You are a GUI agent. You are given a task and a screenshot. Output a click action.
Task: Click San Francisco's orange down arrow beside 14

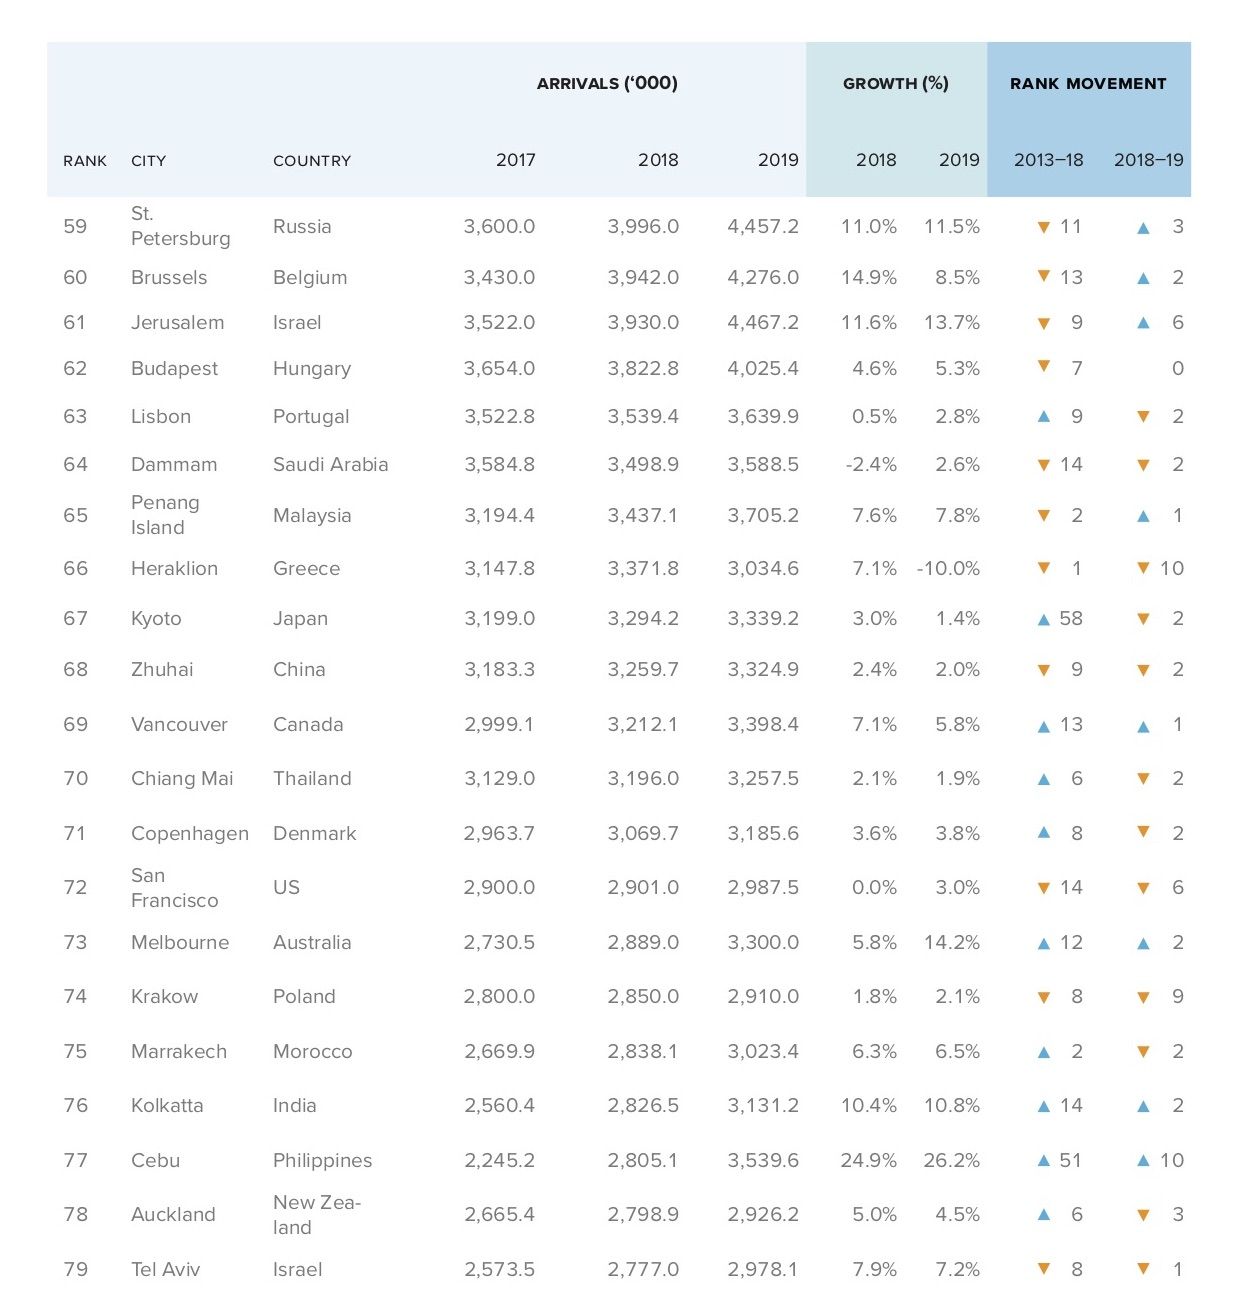tap(1044, 888)
